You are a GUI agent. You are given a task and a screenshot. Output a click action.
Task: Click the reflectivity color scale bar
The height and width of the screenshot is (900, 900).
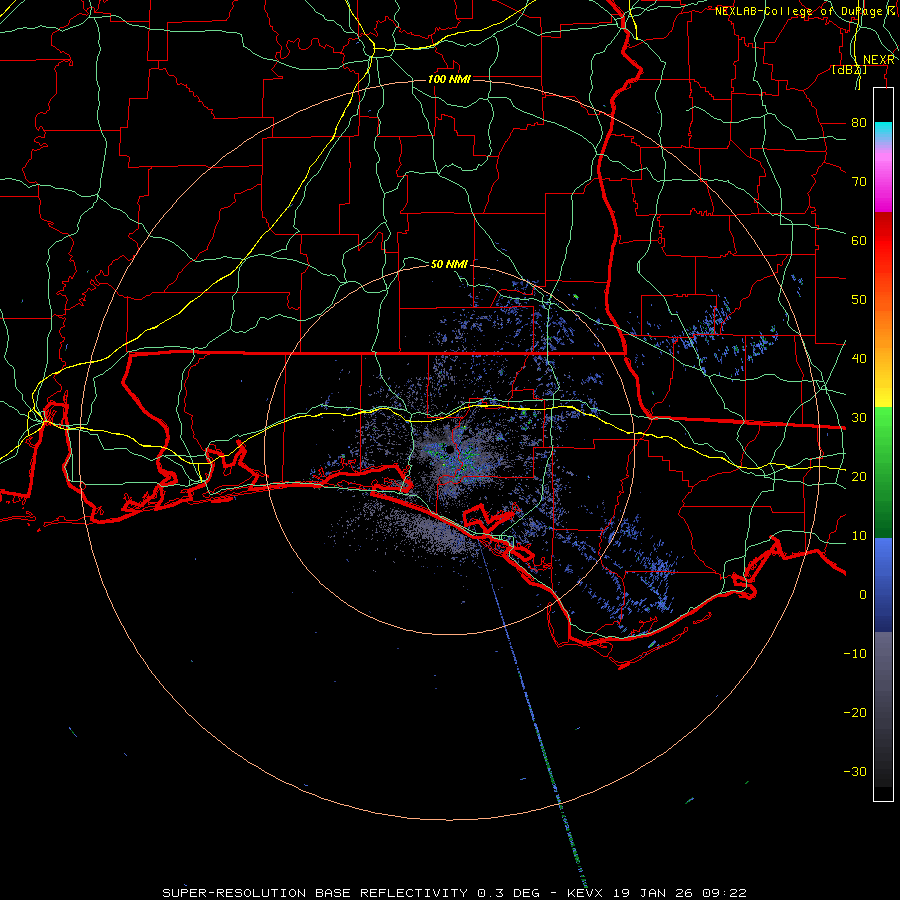883,444
